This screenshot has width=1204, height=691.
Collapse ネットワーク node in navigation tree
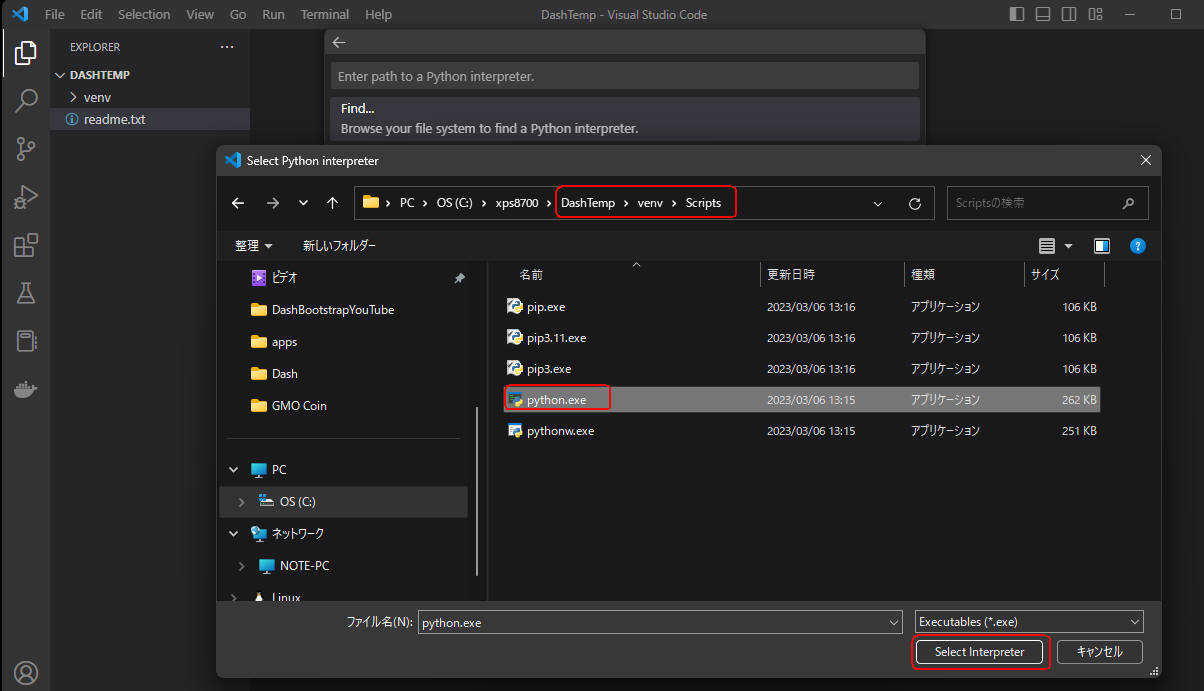tap(234, 533)
